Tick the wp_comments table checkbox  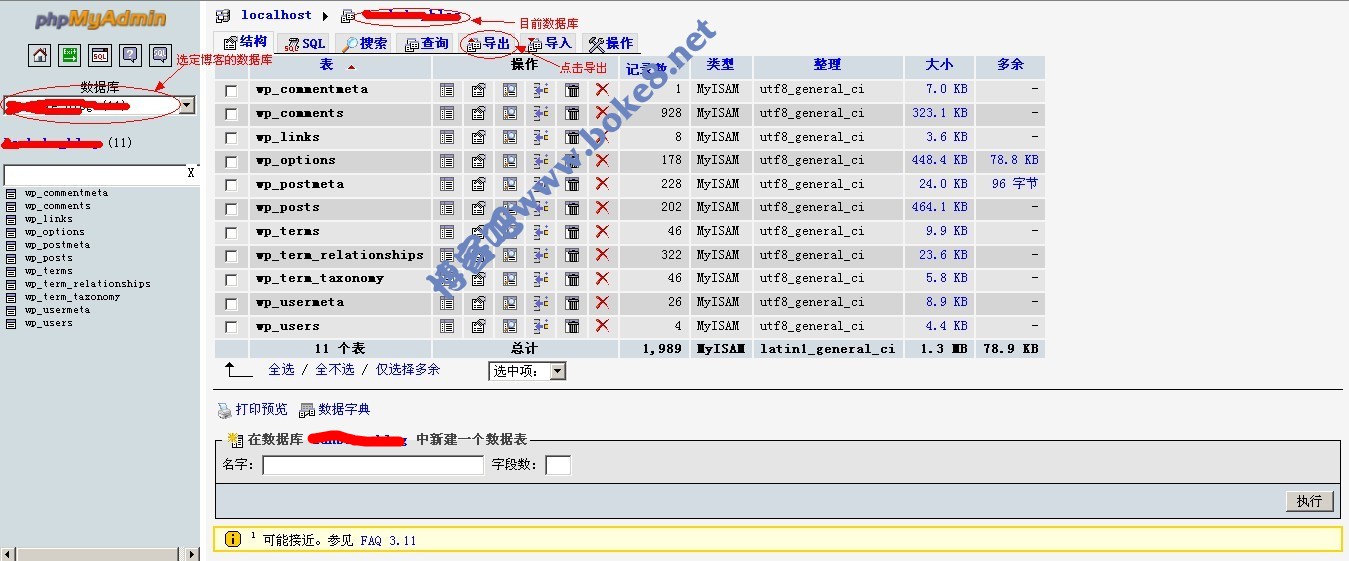pyautogui.click(x=232, y=114)
